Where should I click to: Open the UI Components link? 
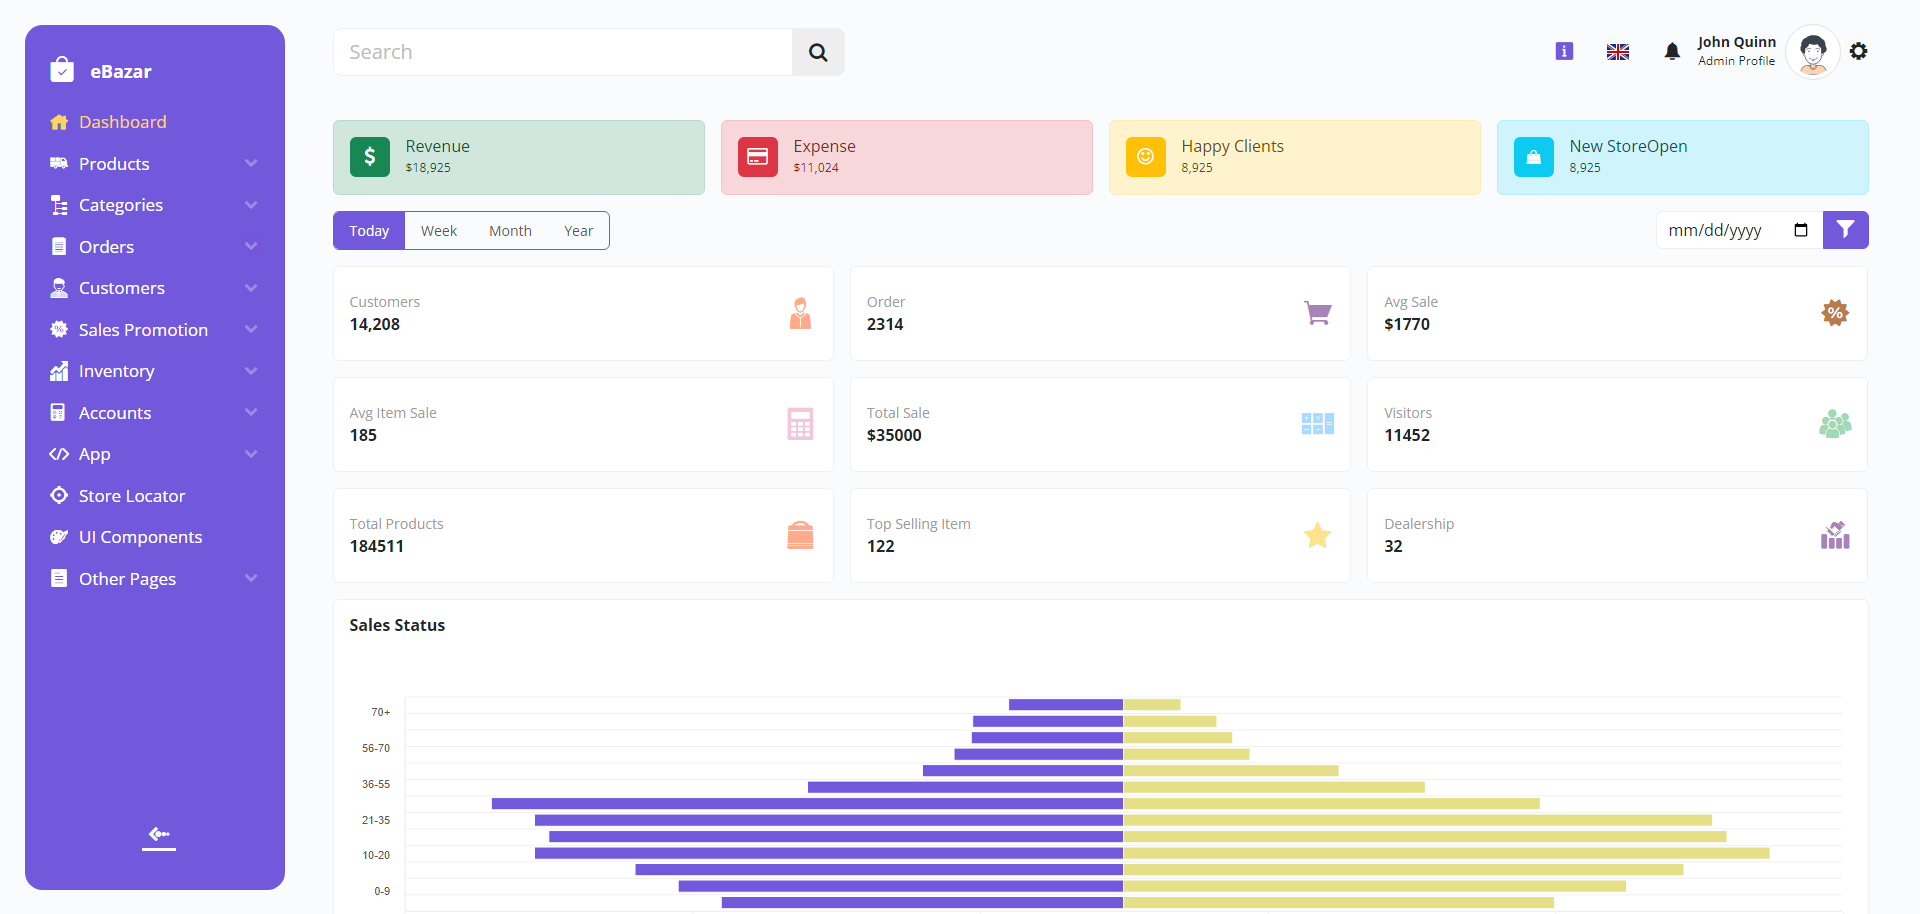pyautogui.click(x=140, y=537)
